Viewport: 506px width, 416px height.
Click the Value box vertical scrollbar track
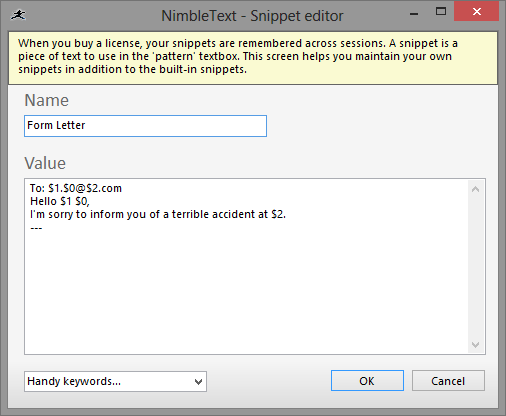476,267
